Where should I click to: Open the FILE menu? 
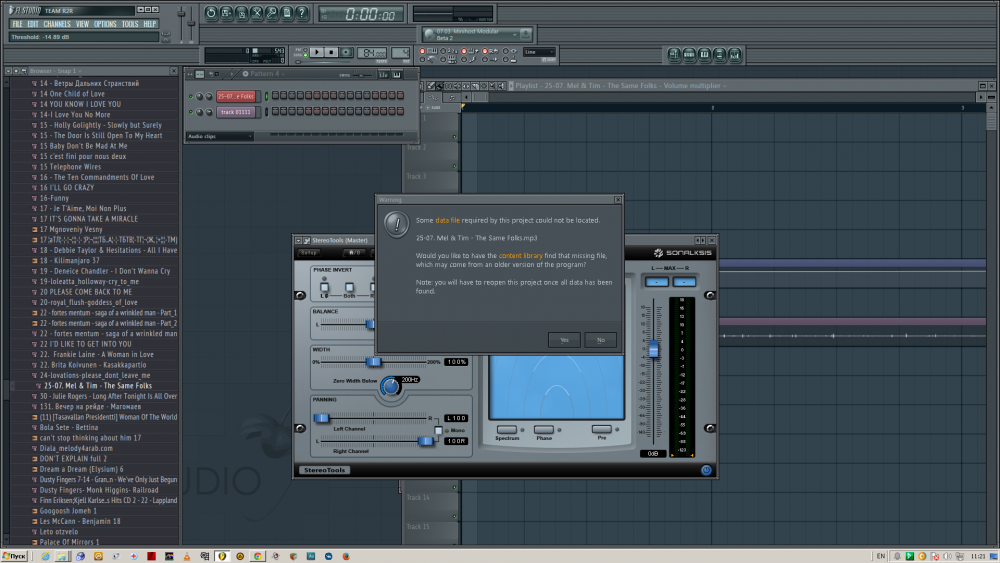click(x=17, y=24)
